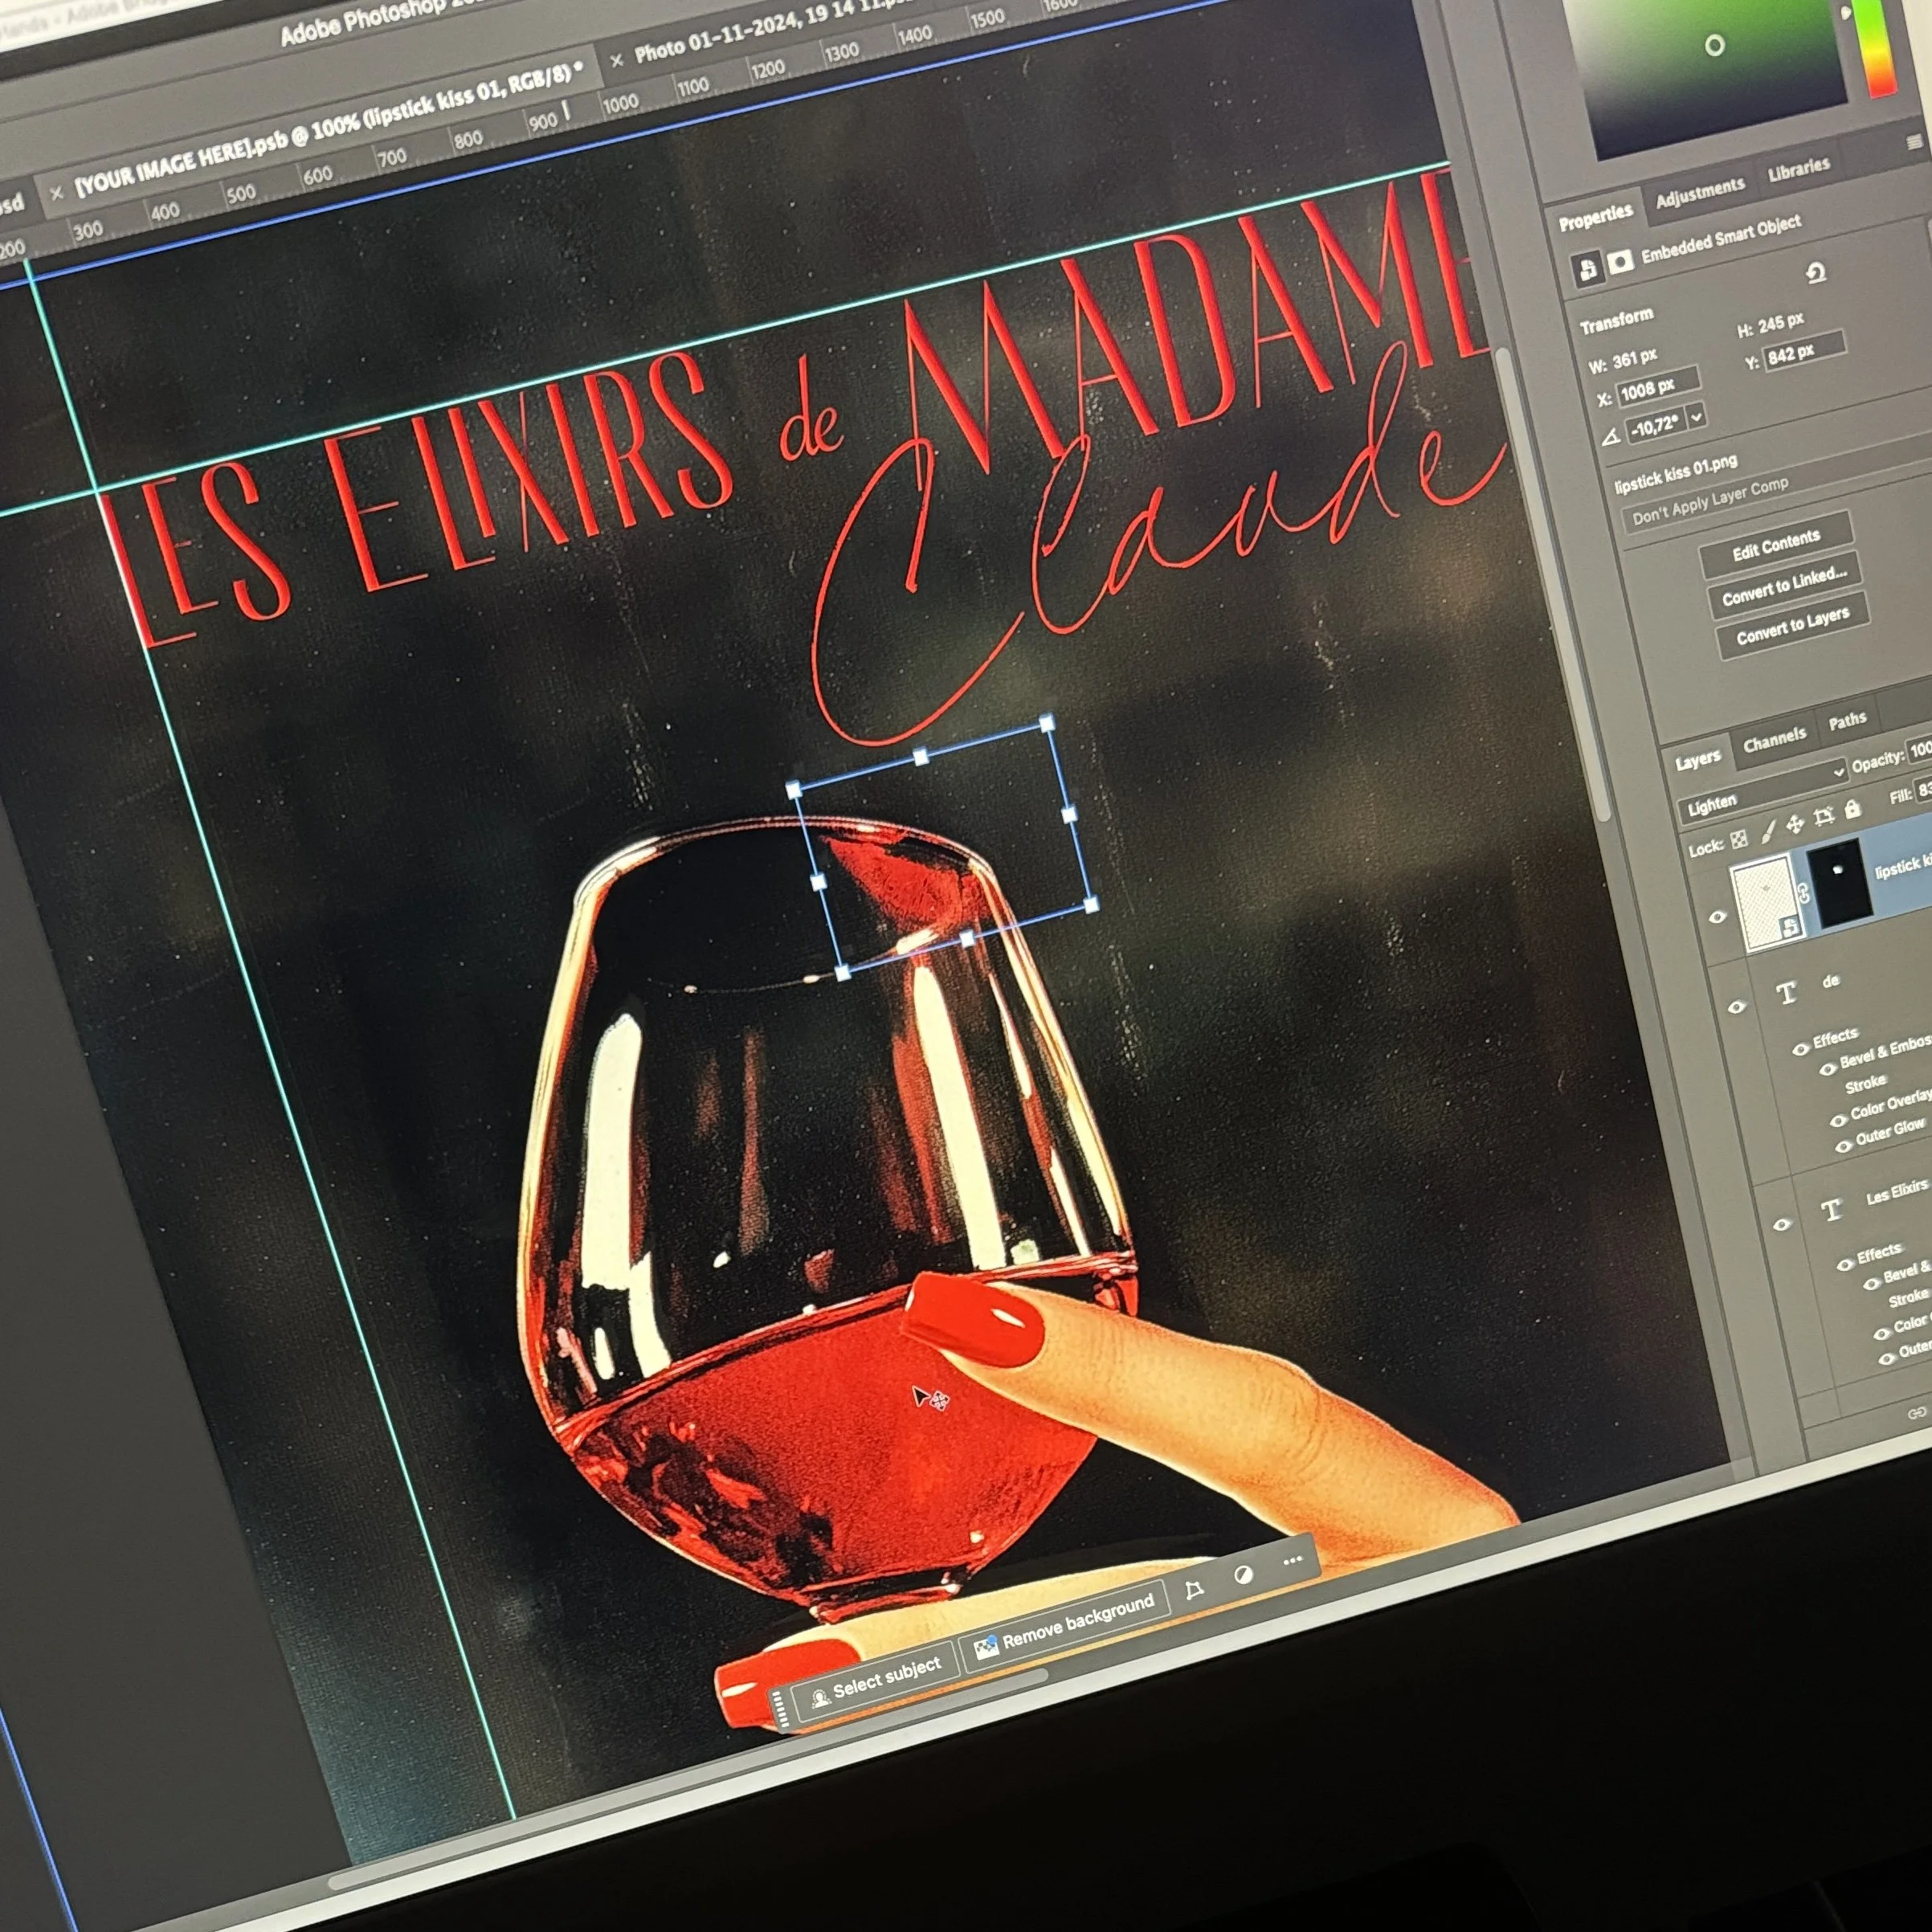Hide the Les Elixirs text layer
This screenshot has height=1932, width=1932.
click(x=1782, y=1224)
